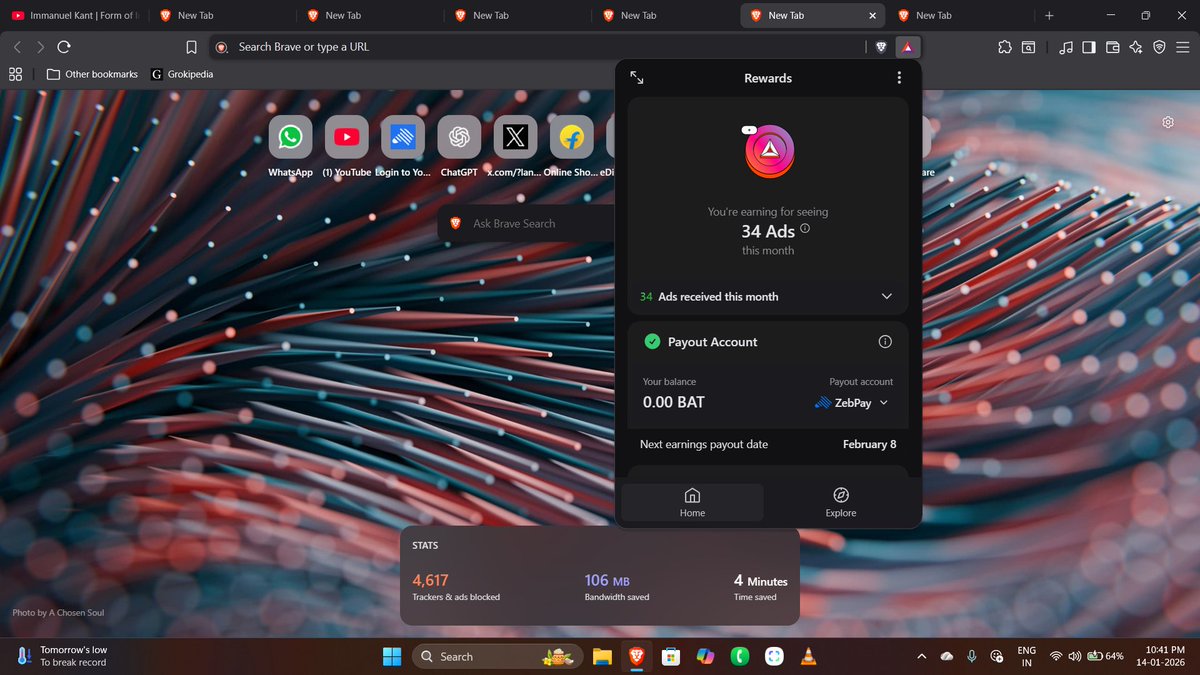This screenshot has height=675, width=1200.
Task: Open the Extensions puzzle icon
Action: coord(1005,47)
